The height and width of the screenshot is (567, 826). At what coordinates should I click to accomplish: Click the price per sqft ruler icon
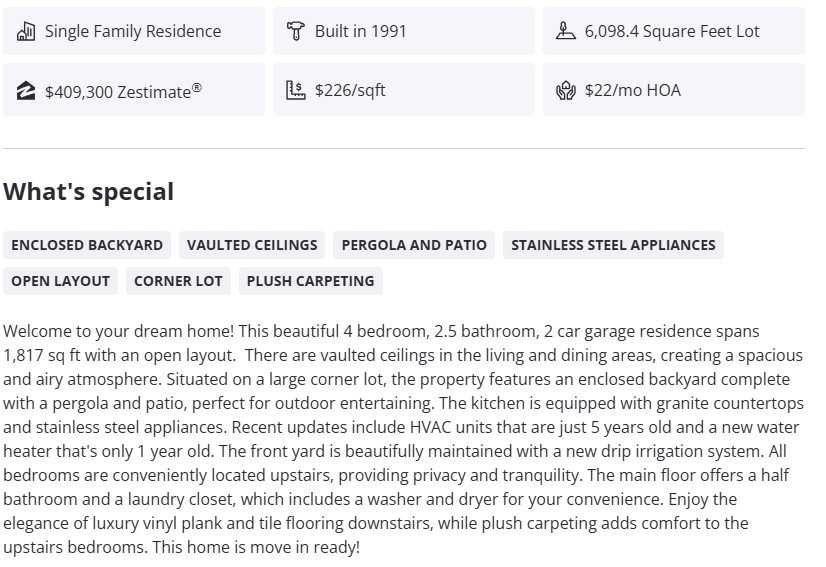(x=295, y=90)
